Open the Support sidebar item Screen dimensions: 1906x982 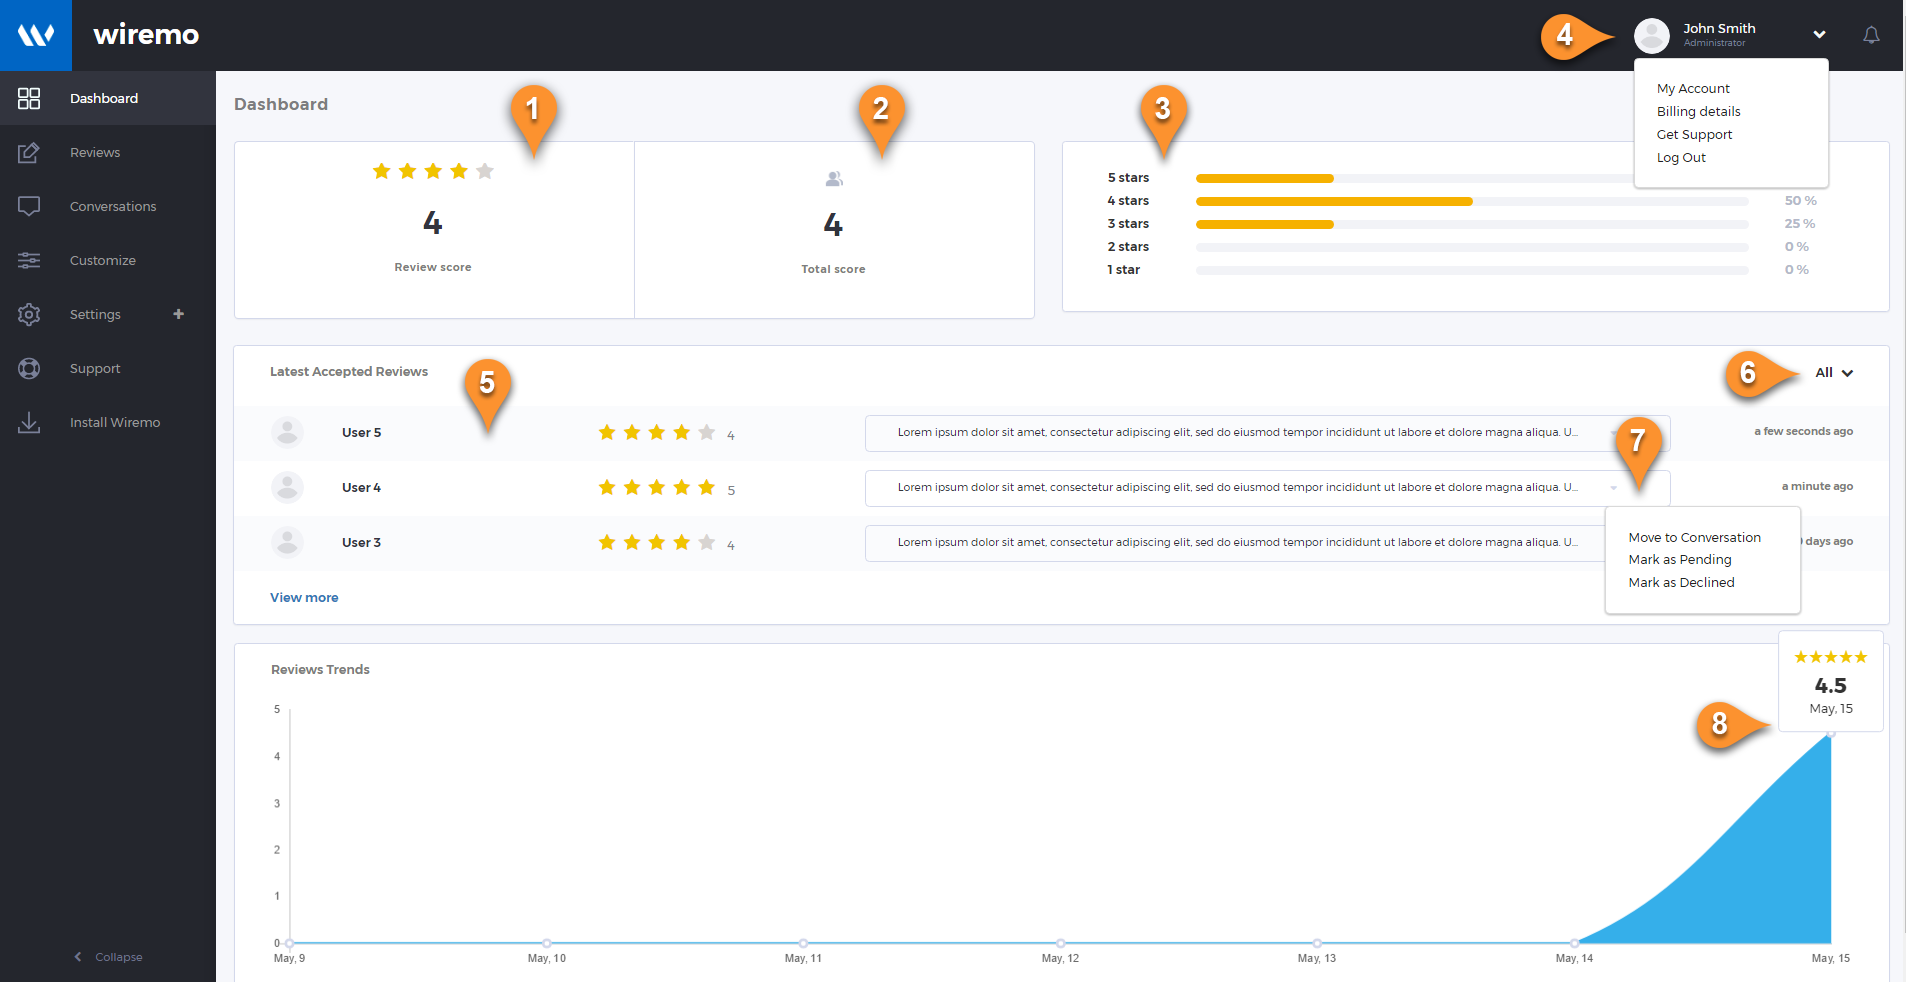click(x=108, y=368)
